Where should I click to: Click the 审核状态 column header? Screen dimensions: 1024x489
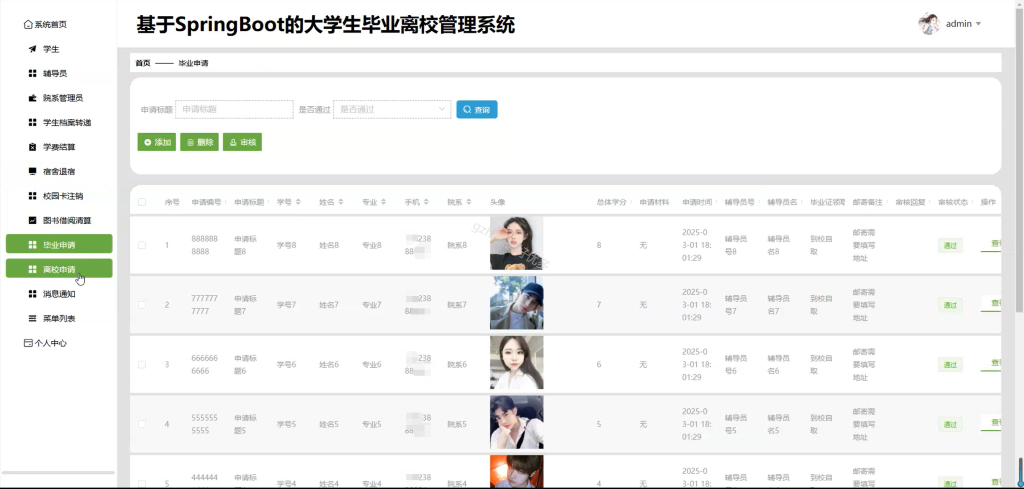953,202
